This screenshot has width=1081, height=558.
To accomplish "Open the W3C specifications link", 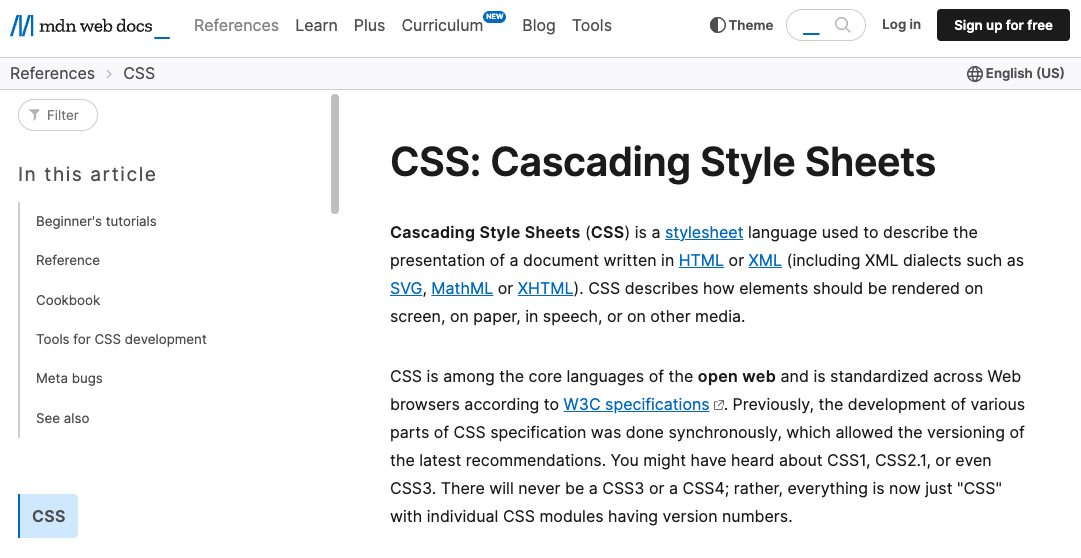I will [636, 404].
